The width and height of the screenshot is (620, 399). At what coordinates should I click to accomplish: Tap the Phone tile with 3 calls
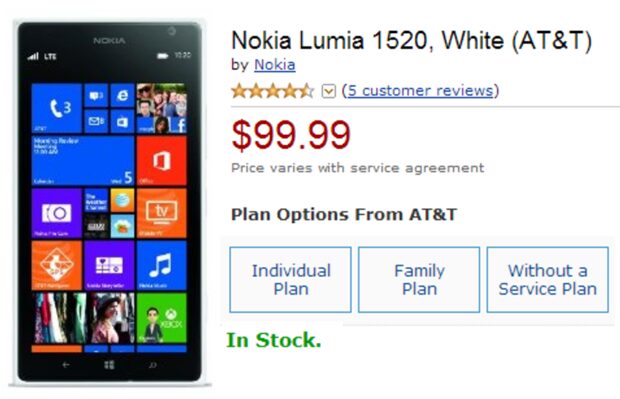(x=57, y=108)
